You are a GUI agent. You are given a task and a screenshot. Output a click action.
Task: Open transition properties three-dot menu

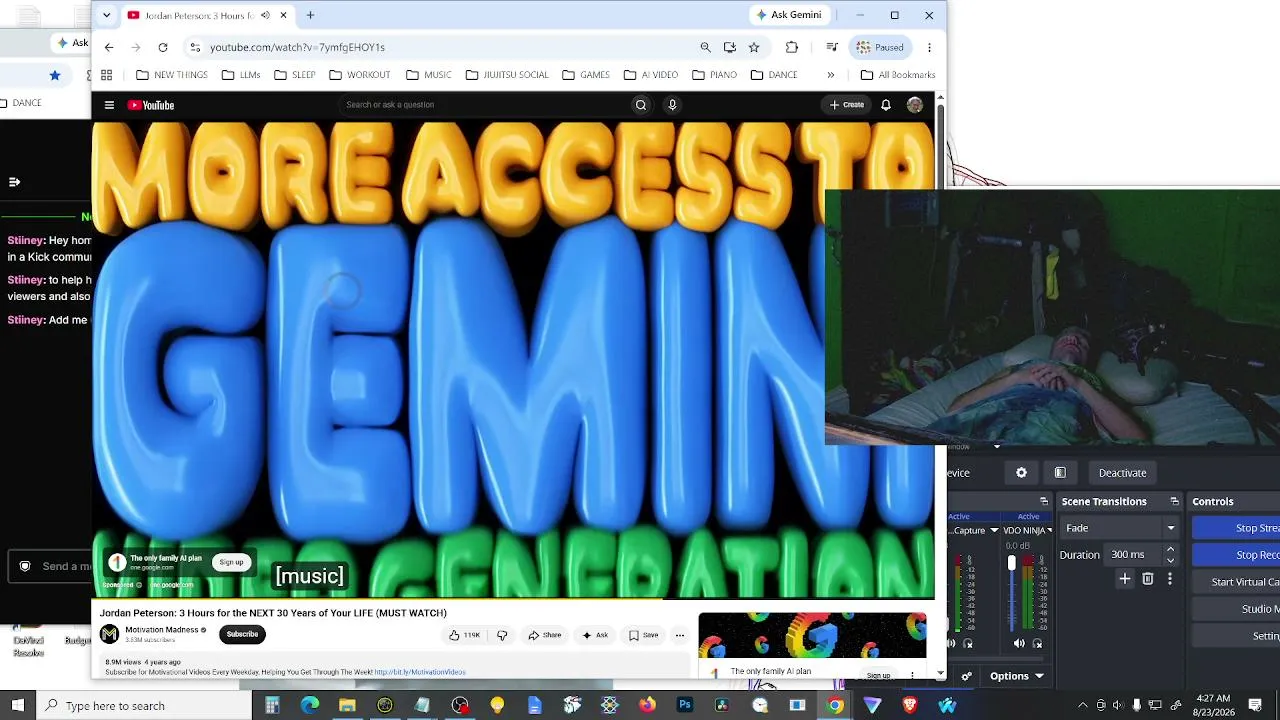pyautogui.click(x=1170, y=579)
